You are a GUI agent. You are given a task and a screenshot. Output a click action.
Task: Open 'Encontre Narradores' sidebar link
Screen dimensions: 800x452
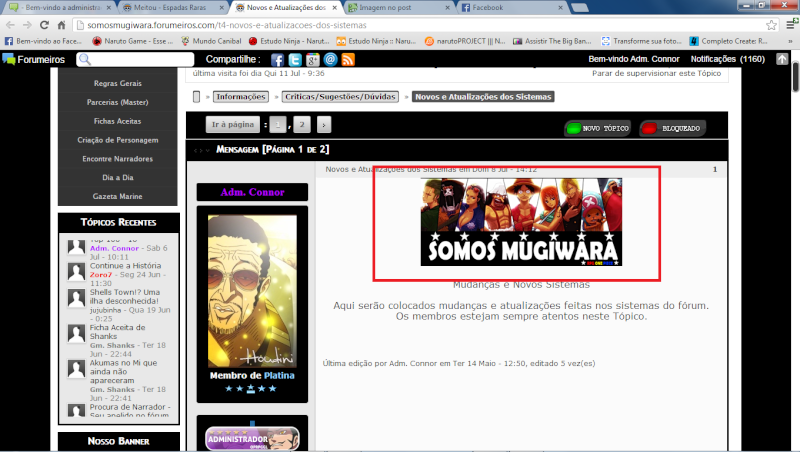[117, 159]
